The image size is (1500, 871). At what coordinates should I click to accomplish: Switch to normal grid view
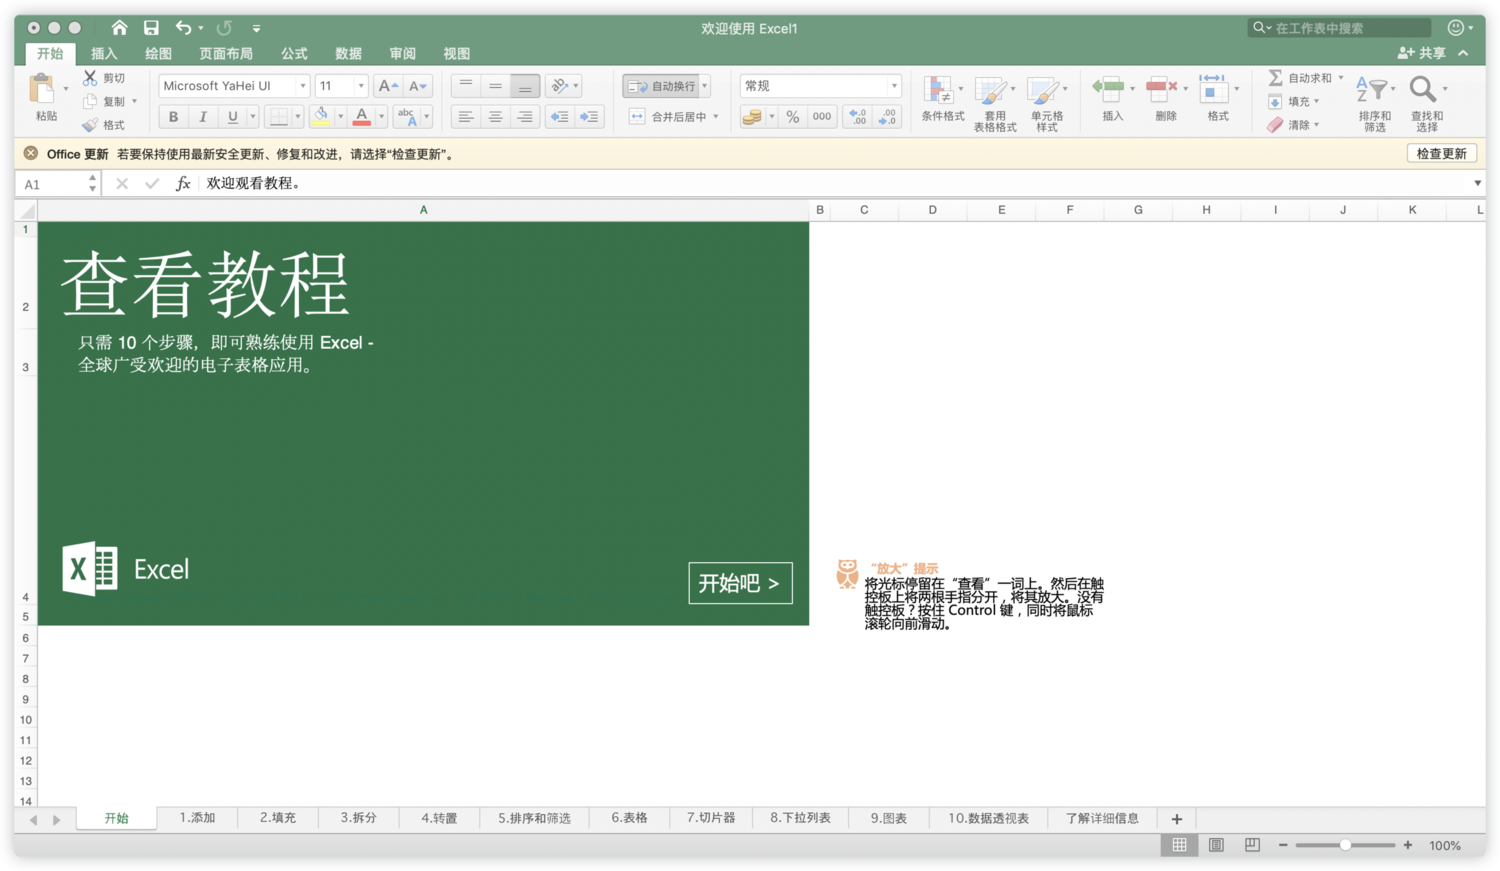click(x=1180, y=845)
